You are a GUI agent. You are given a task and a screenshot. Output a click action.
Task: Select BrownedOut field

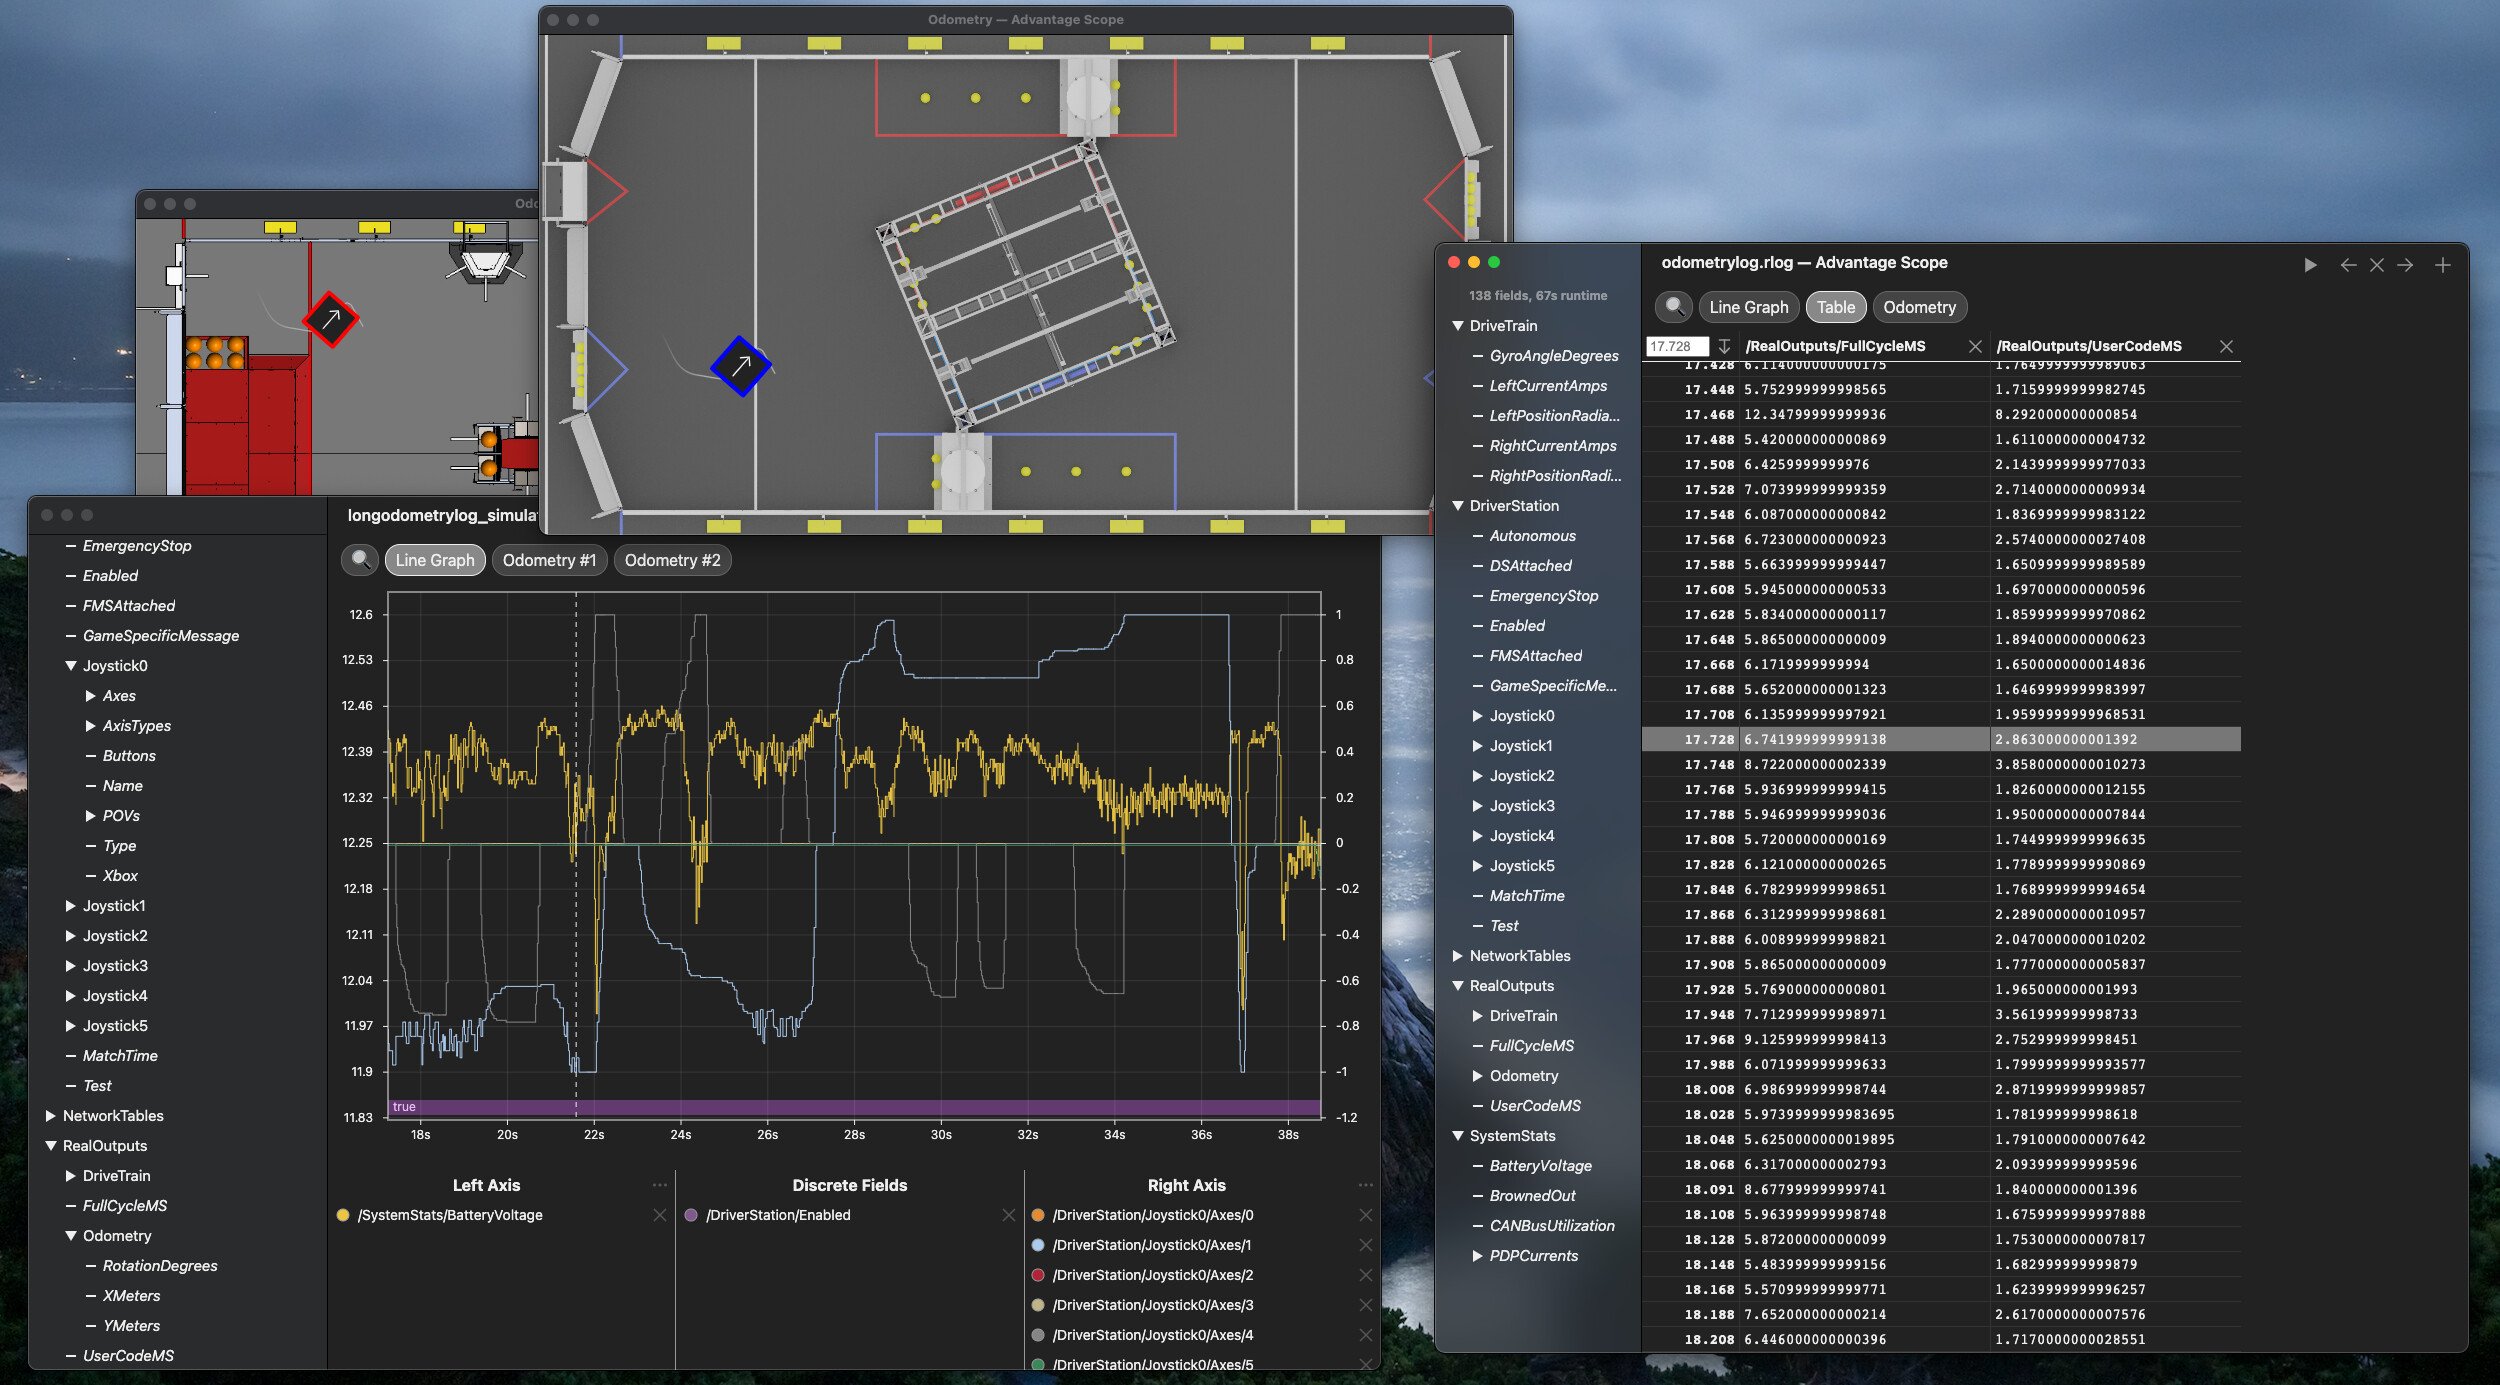coord(1532,1196)
